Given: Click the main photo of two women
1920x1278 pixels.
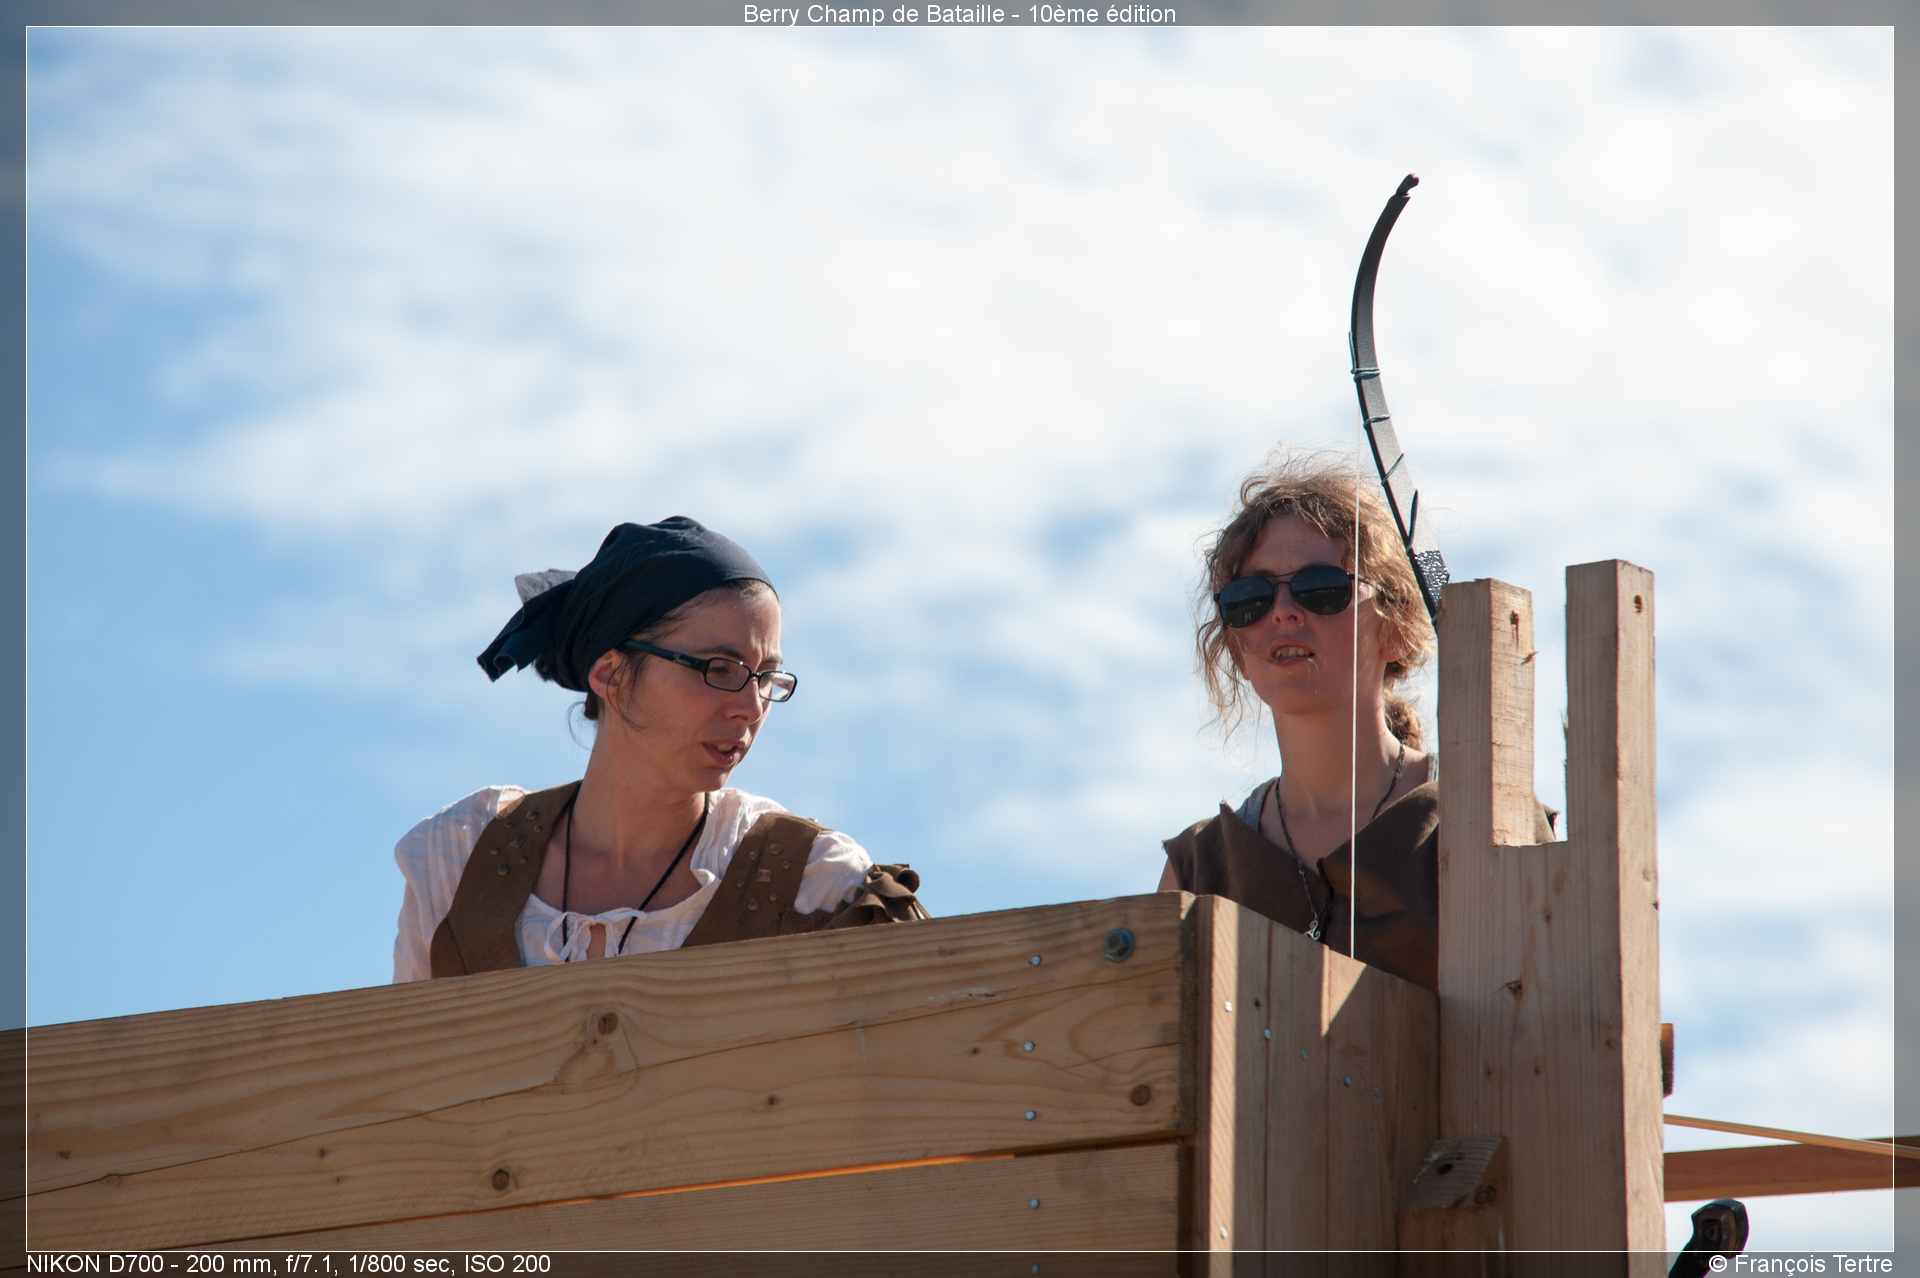Looking at the screenshot, I should pos(959,639).
